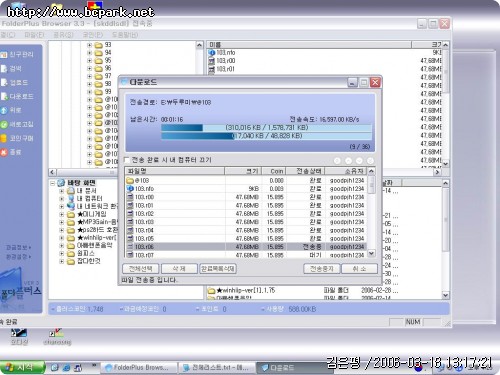This screenshot has width=500, height=375.
Task: Click the 103.nfo icon in main file list
Action: (211, 53)
